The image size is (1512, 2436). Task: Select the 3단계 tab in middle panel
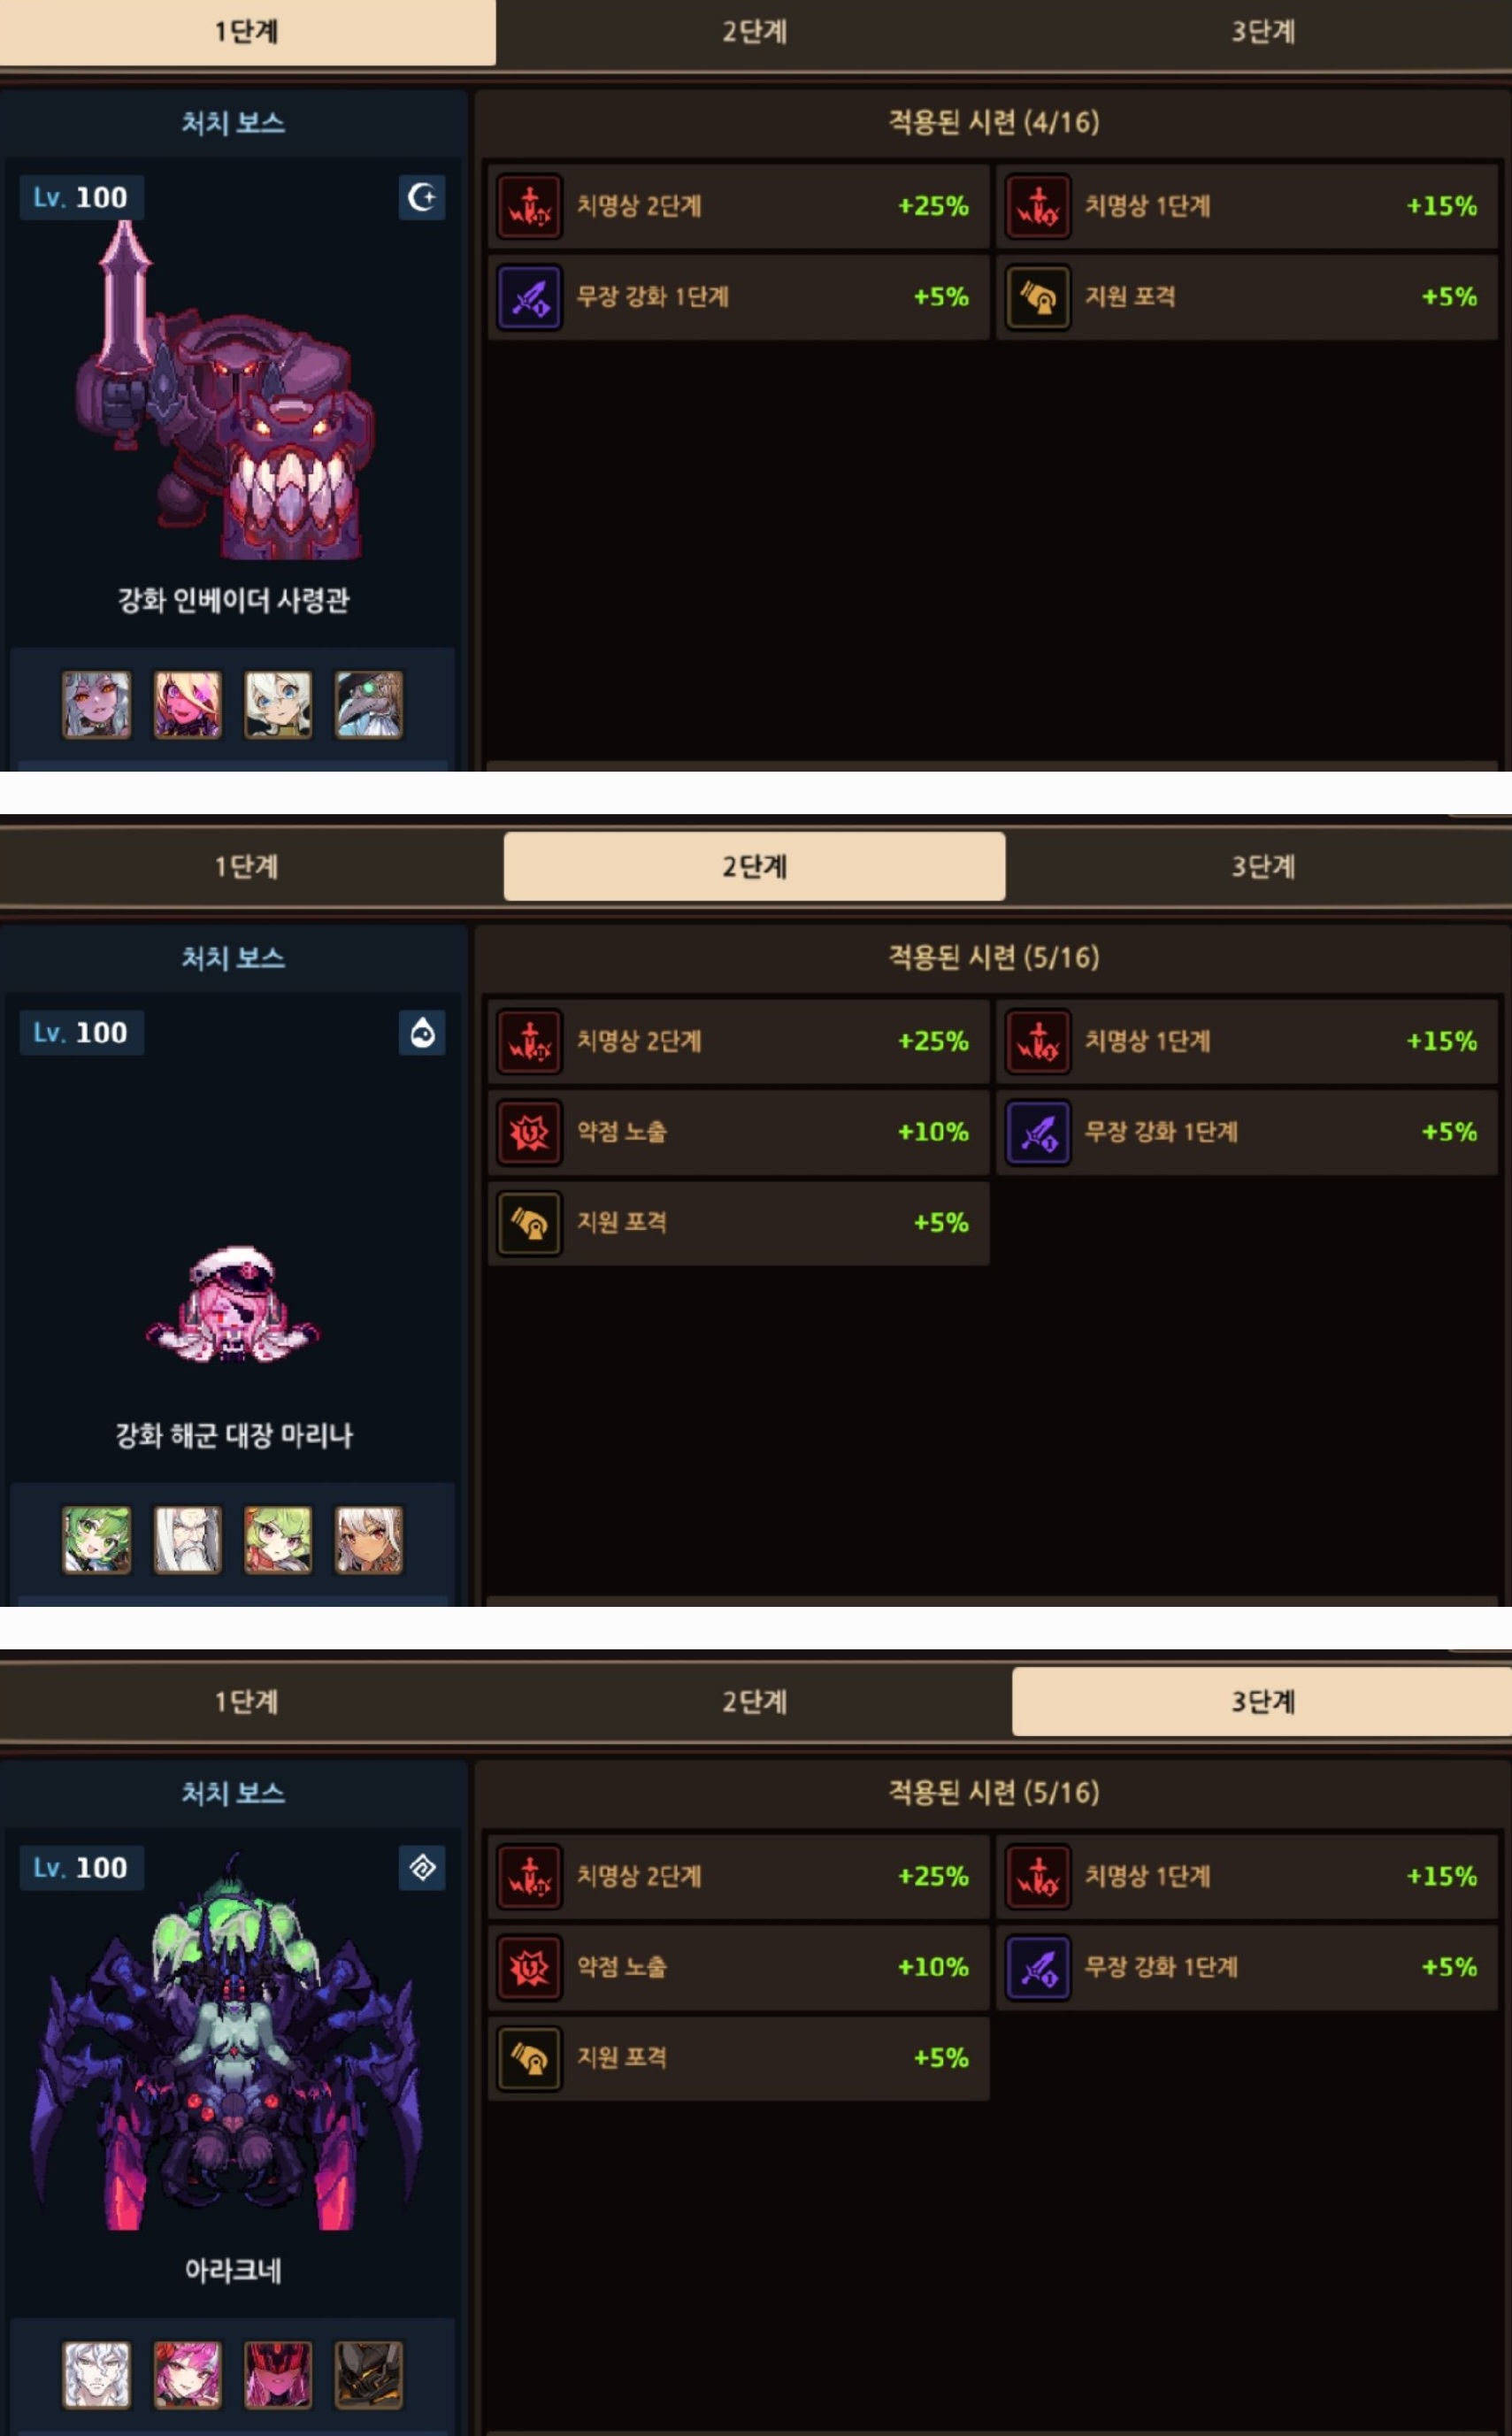point(1263,866)
